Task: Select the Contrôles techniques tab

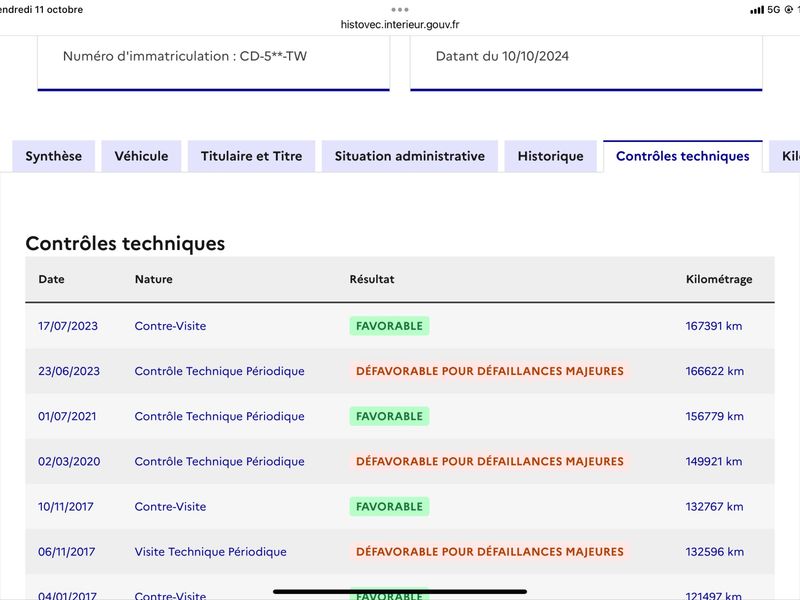Action: pos(683,156)
